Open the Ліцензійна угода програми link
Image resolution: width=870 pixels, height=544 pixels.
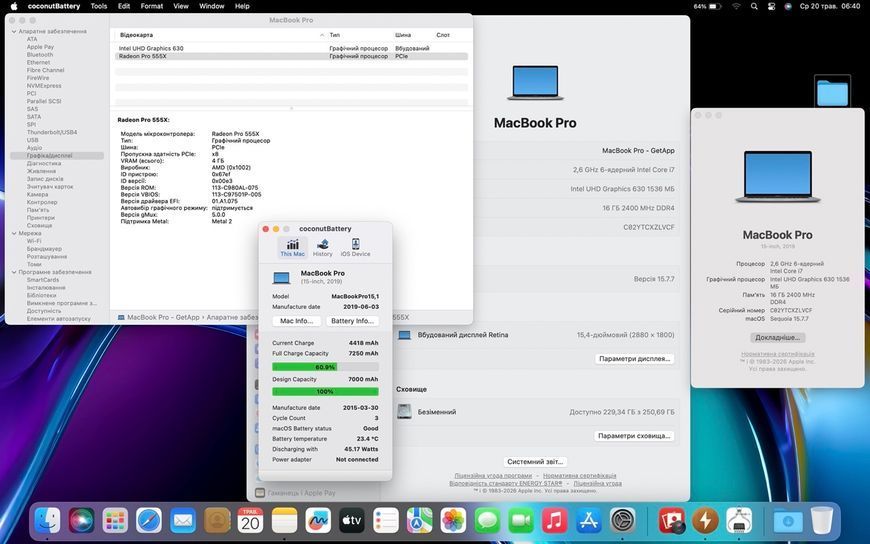[493, 476]
